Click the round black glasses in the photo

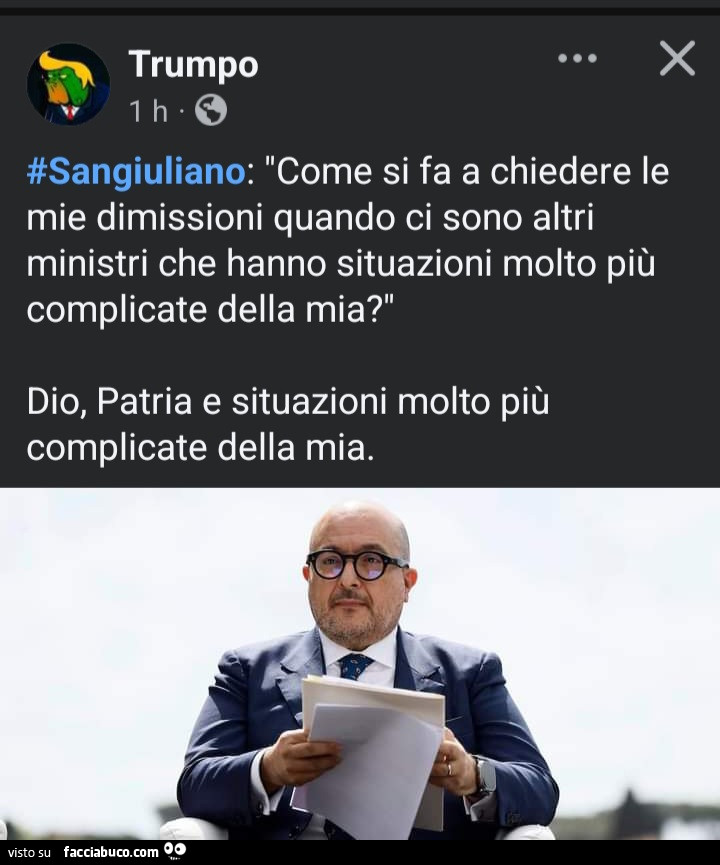pyautogui.click(x=357, y=564)
